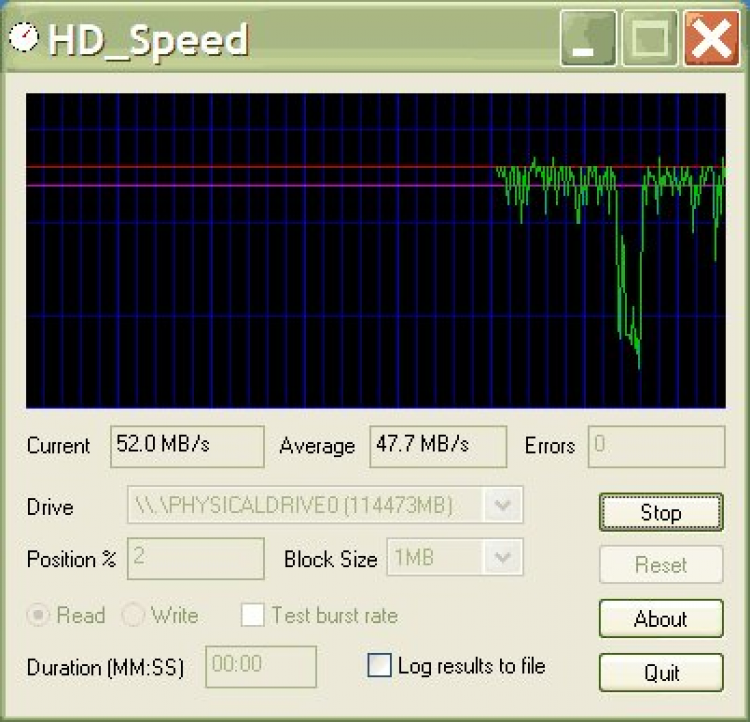750x722 pixels.
Task: Tick the Log results to file checkbox
Action: [x=379, y=666]
